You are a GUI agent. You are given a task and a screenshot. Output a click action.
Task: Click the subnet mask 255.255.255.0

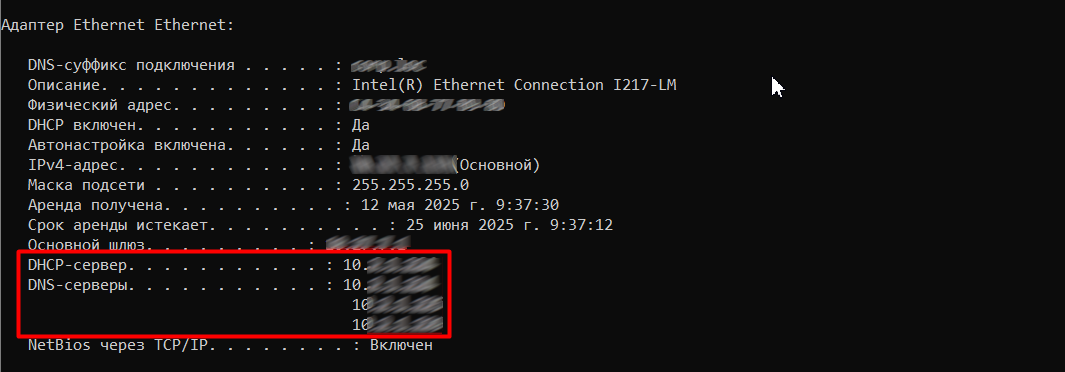[x=410, y=185]
